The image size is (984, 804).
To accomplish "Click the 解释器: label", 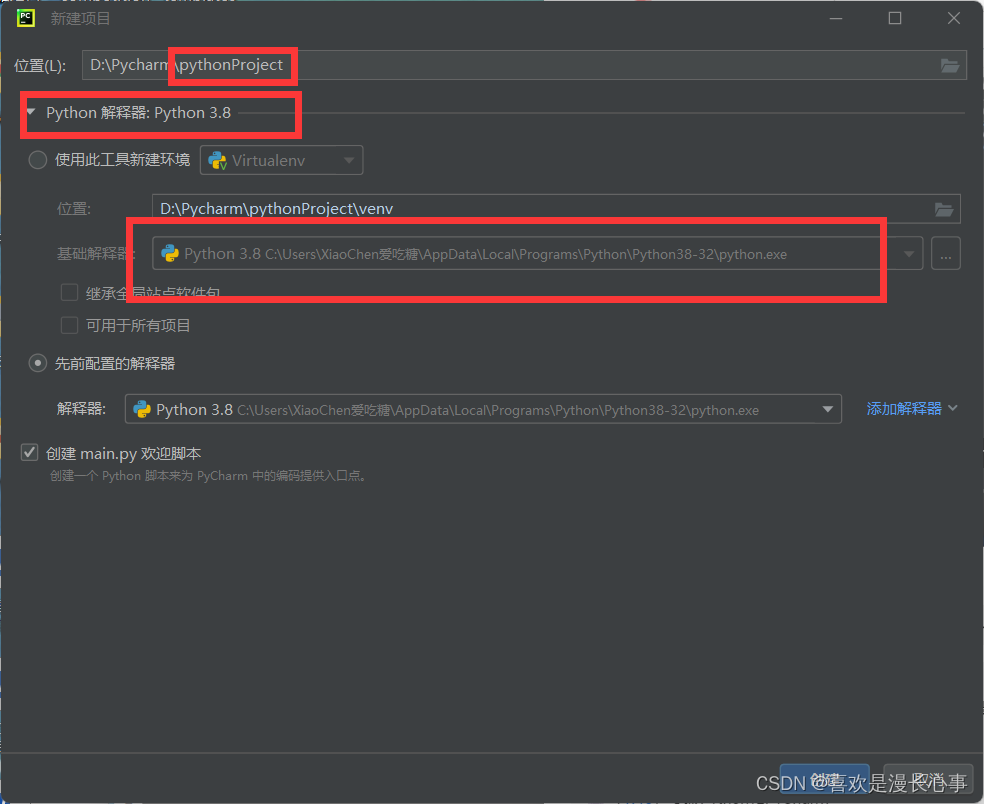I will pyautogui.click(x=81, y=409).
